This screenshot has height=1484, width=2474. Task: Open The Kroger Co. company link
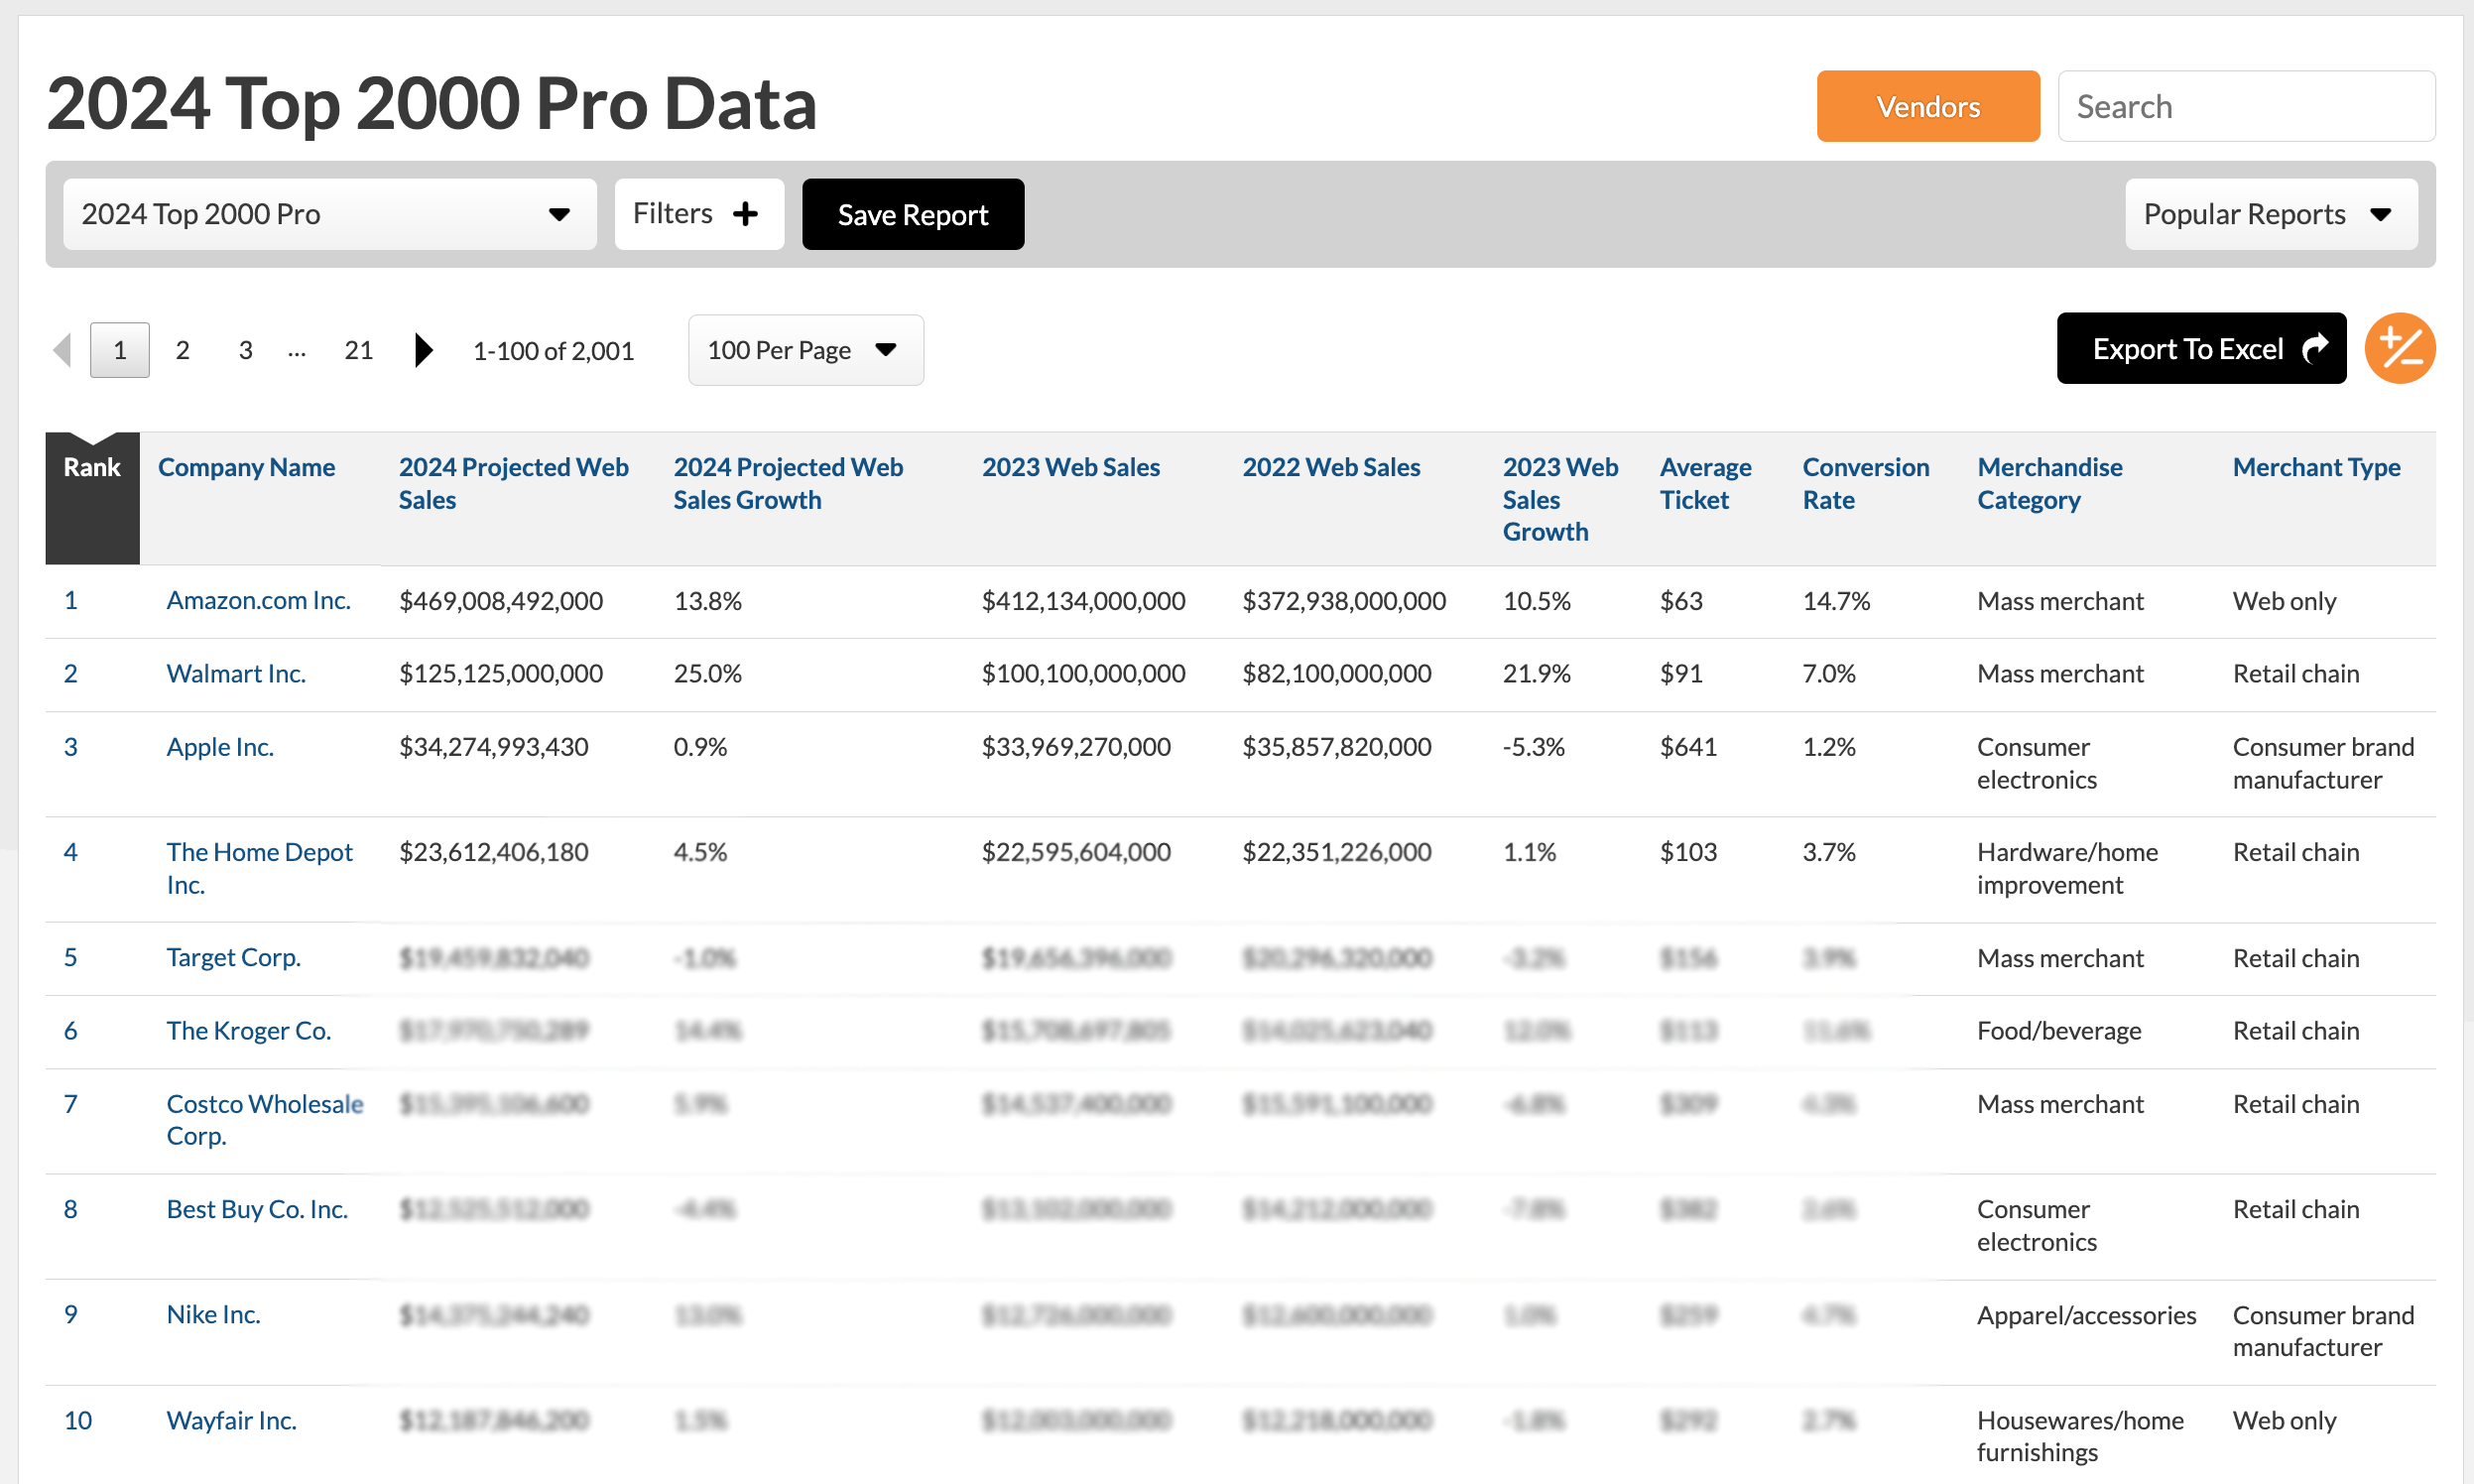click(x=248, y=1030)
